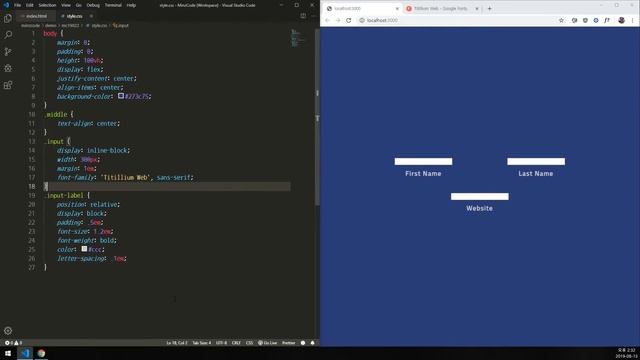Click the Tab Size: 4 indicator
This screenshot has height=360, width=640.
click(202, 343)
